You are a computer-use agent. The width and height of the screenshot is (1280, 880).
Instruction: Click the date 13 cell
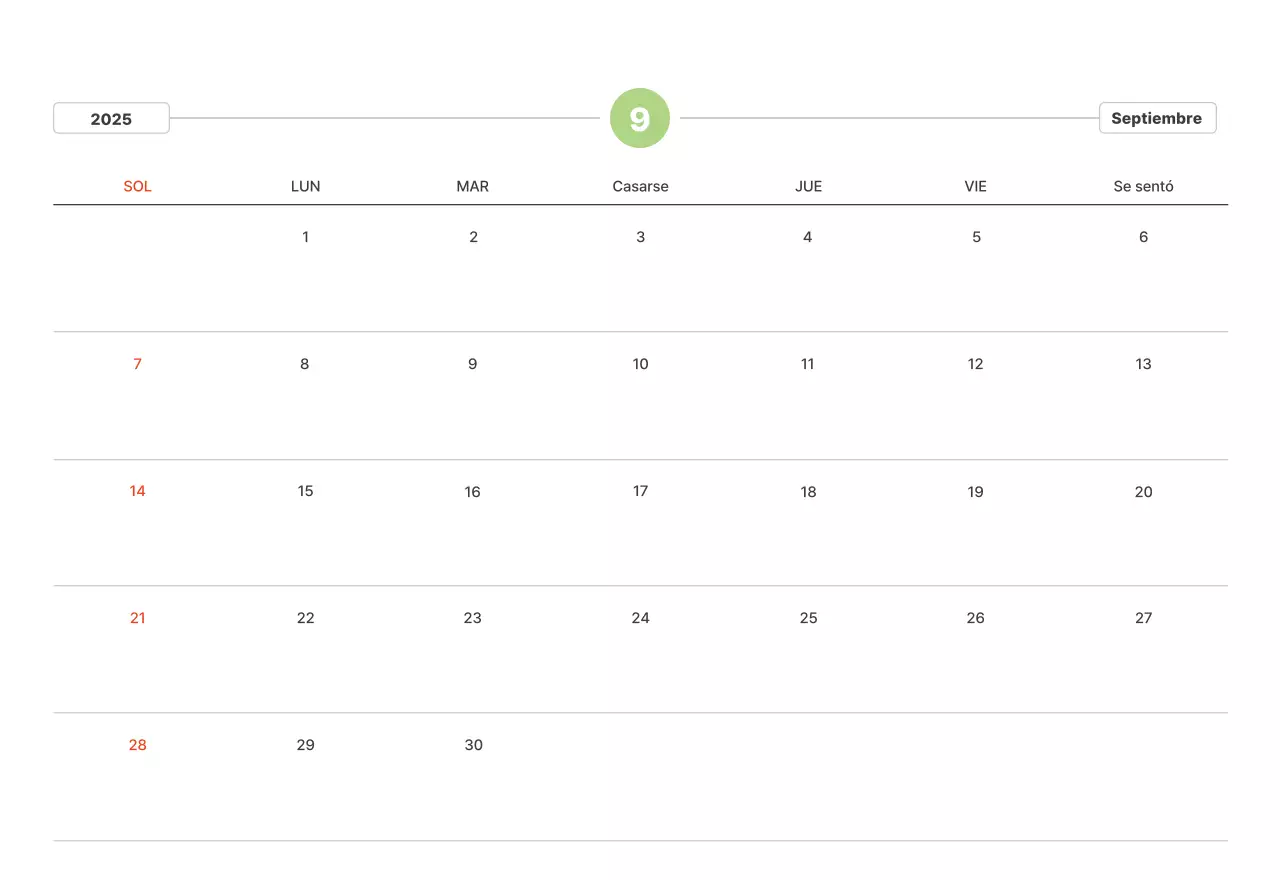point(1143,364)
